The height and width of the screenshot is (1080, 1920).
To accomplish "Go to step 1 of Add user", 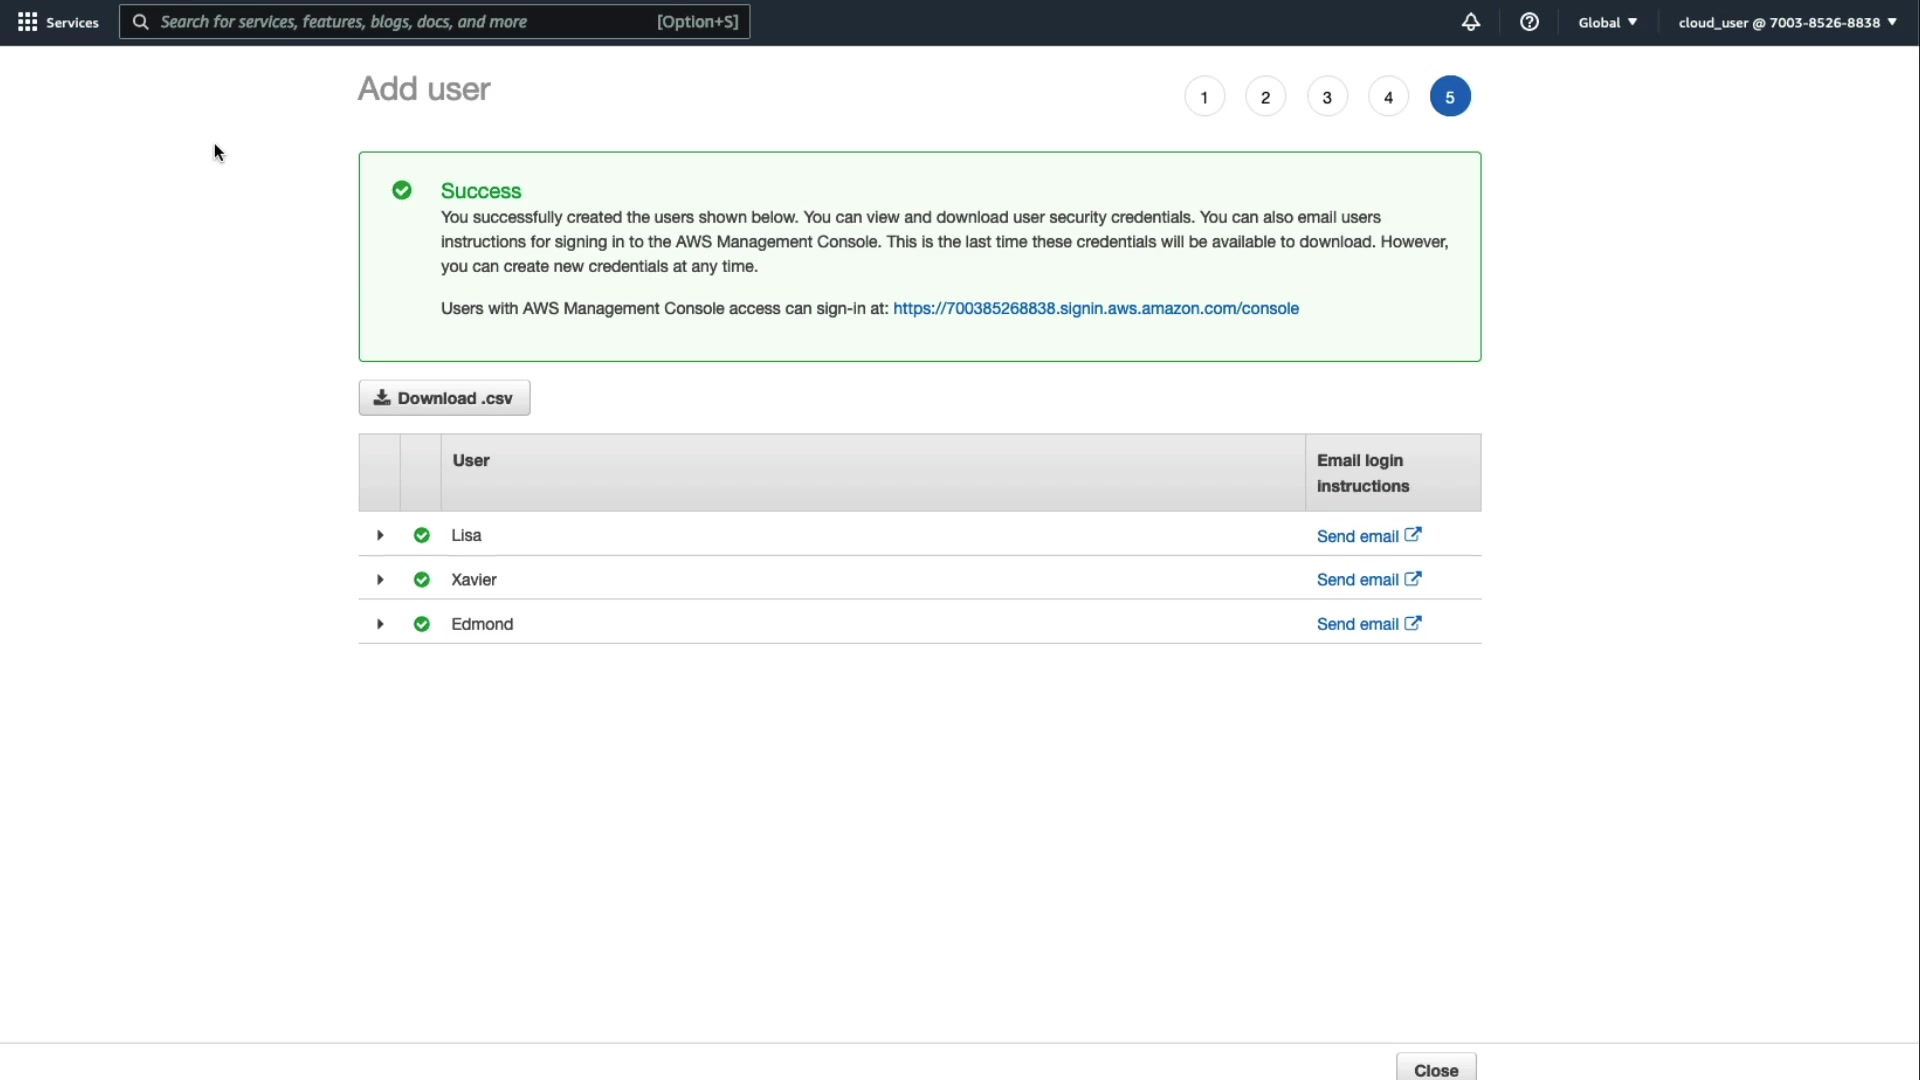I will point(1204,97).
